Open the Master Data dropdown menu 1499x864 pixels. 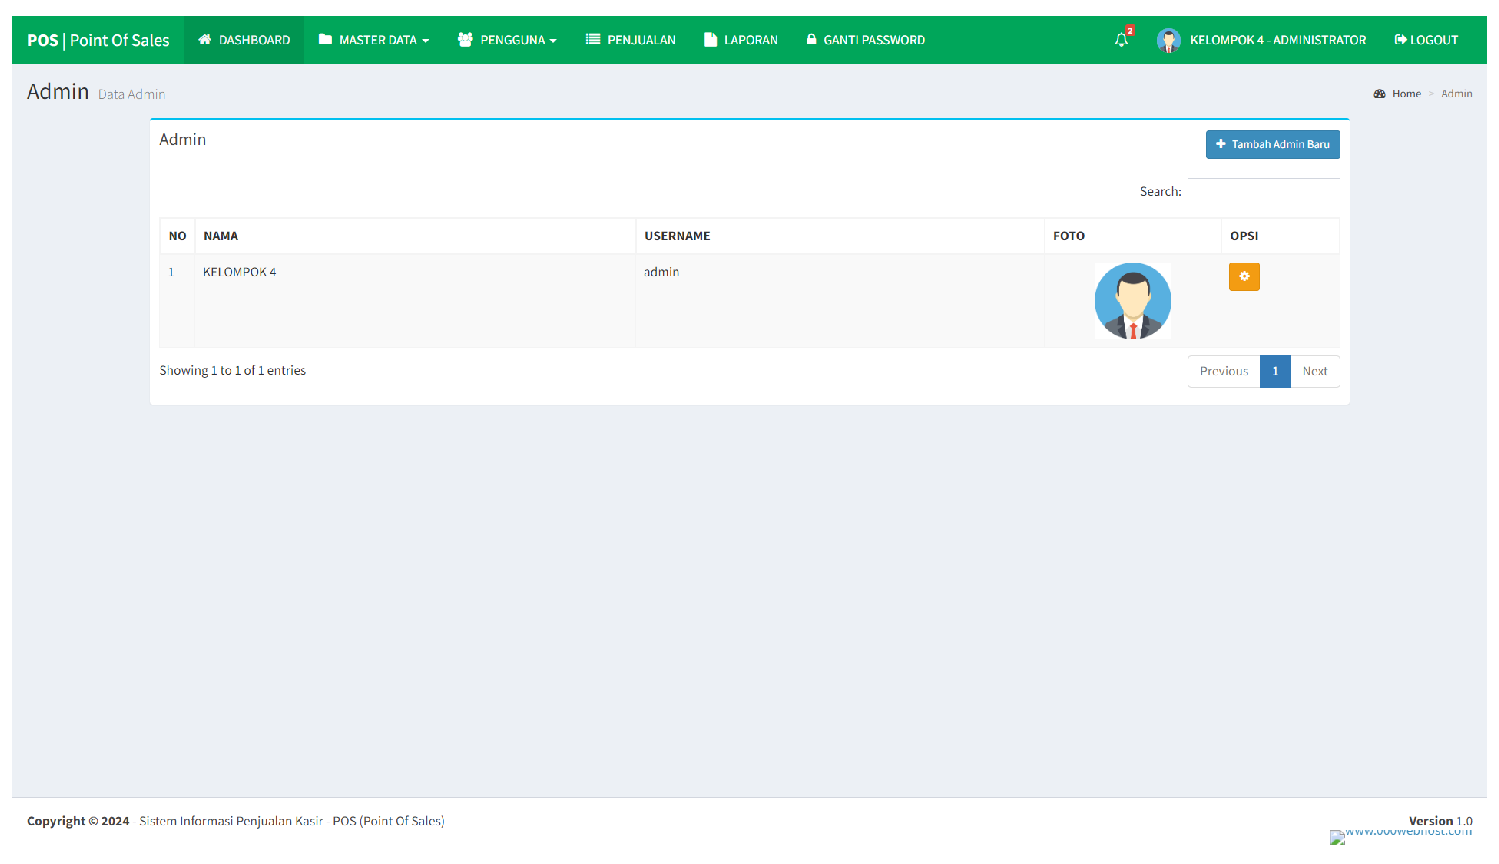tap(372, 39)
